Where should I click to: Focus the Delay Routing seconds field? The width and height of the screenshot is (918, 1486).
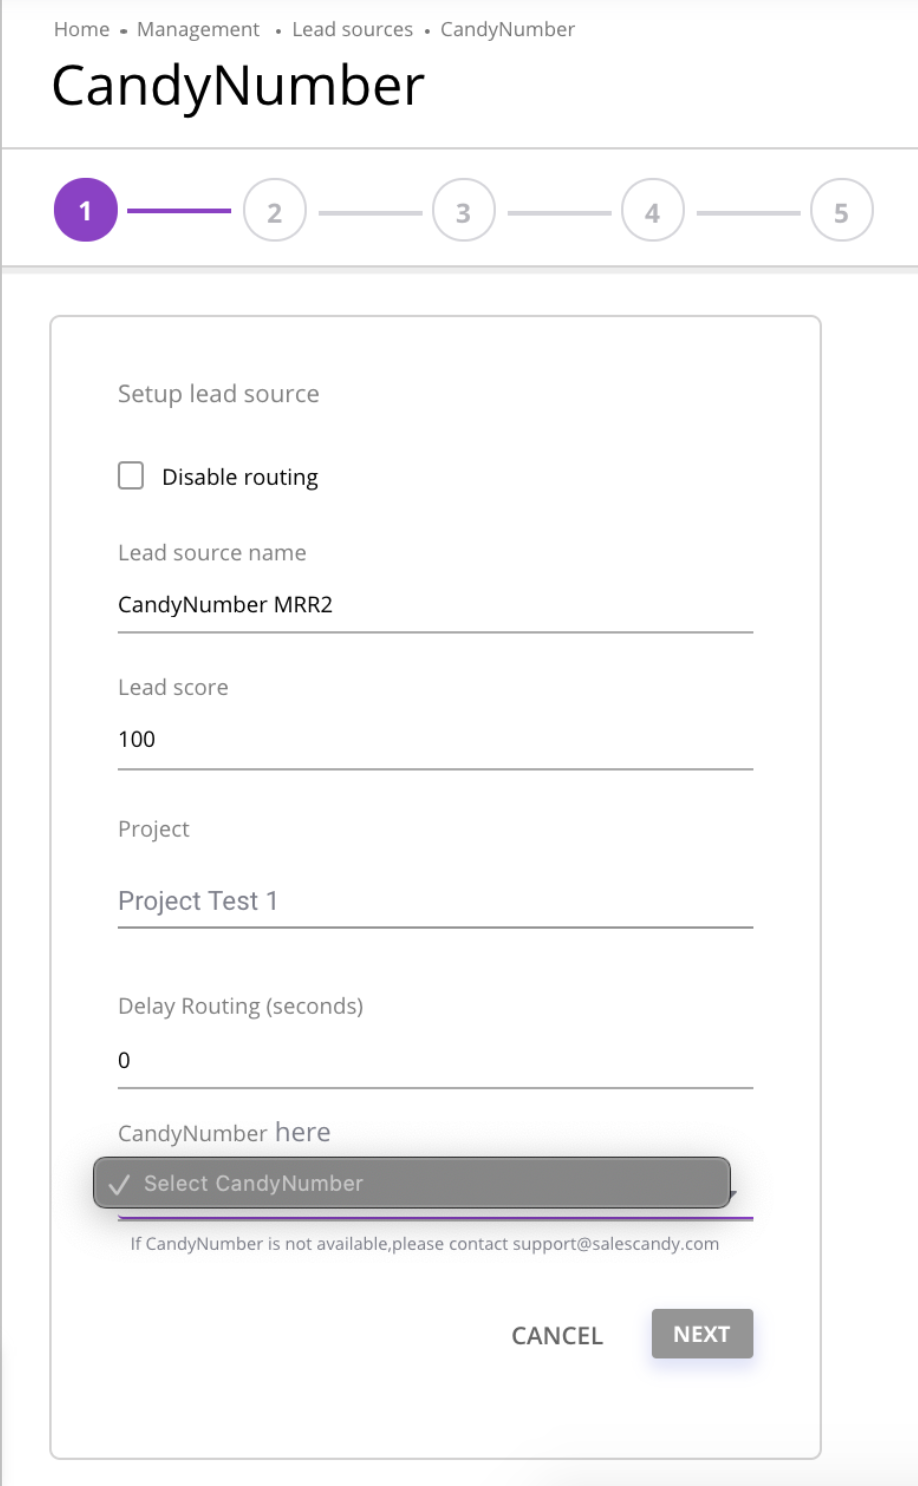point(434,1060)
